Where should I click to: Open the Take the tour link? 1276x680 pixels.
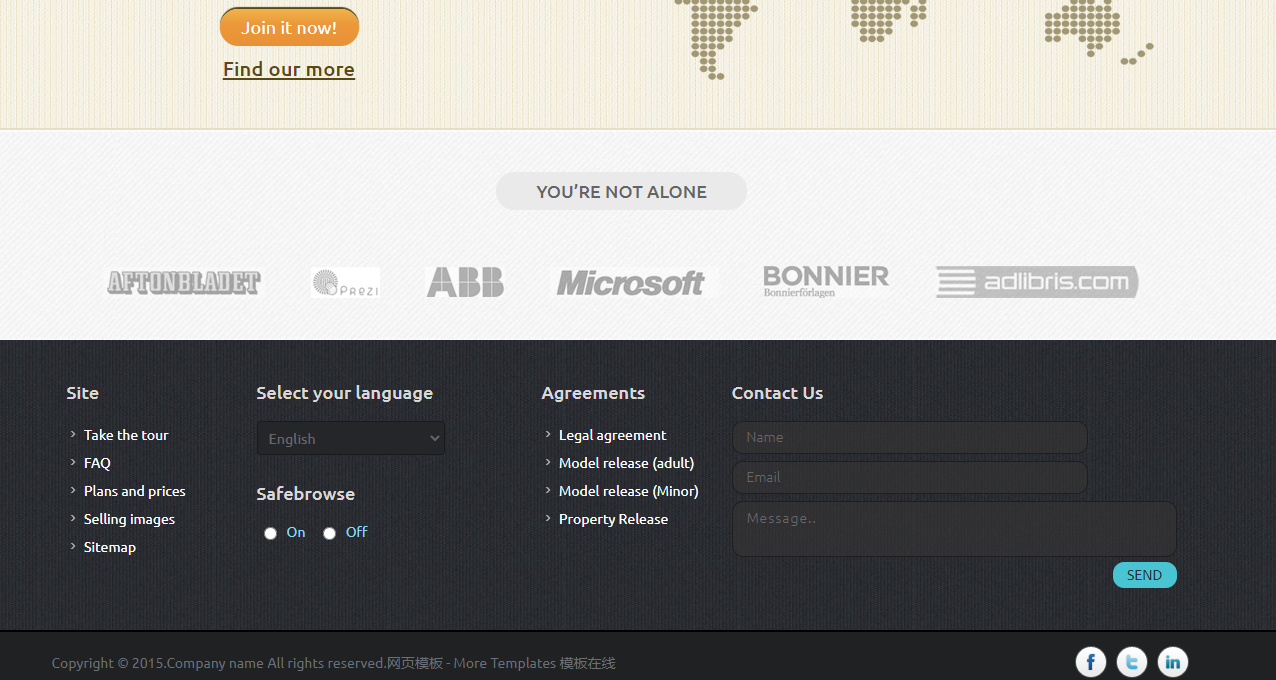point(126,435)
